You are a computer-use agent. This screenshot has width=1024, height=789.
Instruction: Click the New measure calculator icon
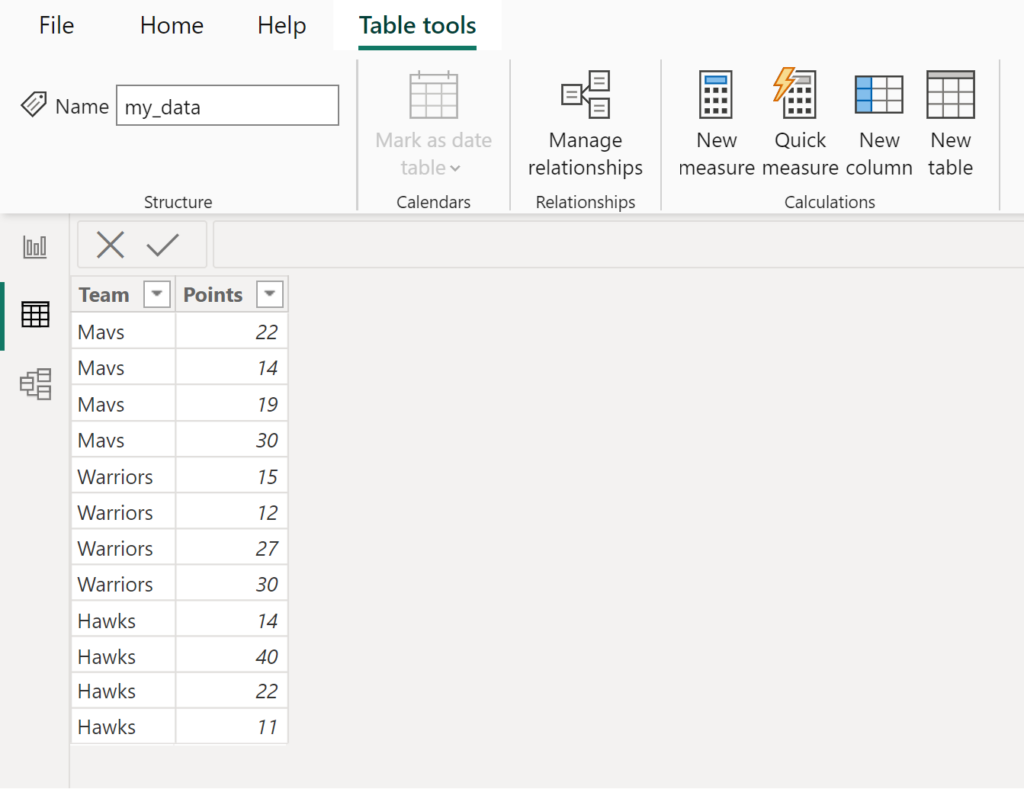coord(716,95)
